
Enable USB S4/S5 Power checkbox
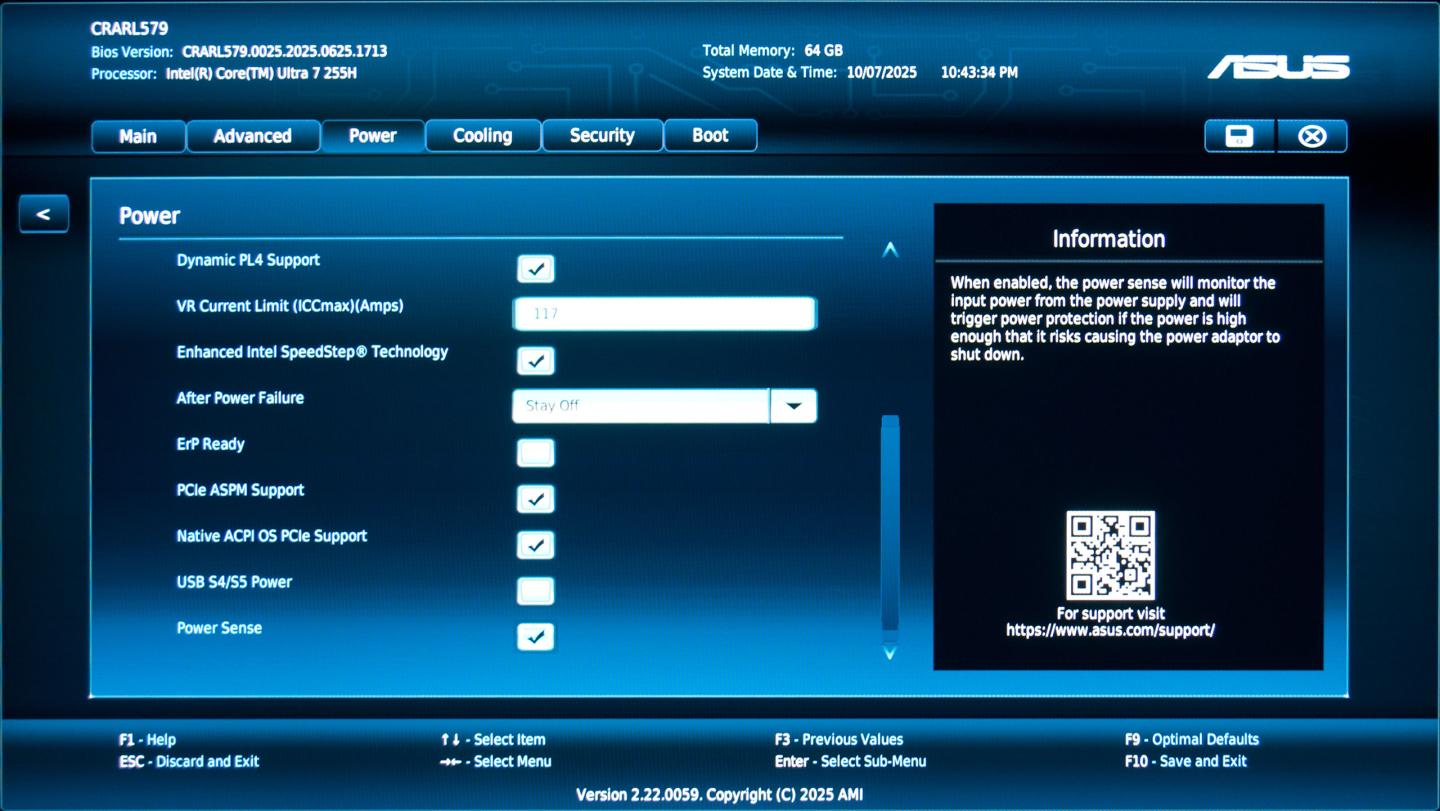click(536, 591)
